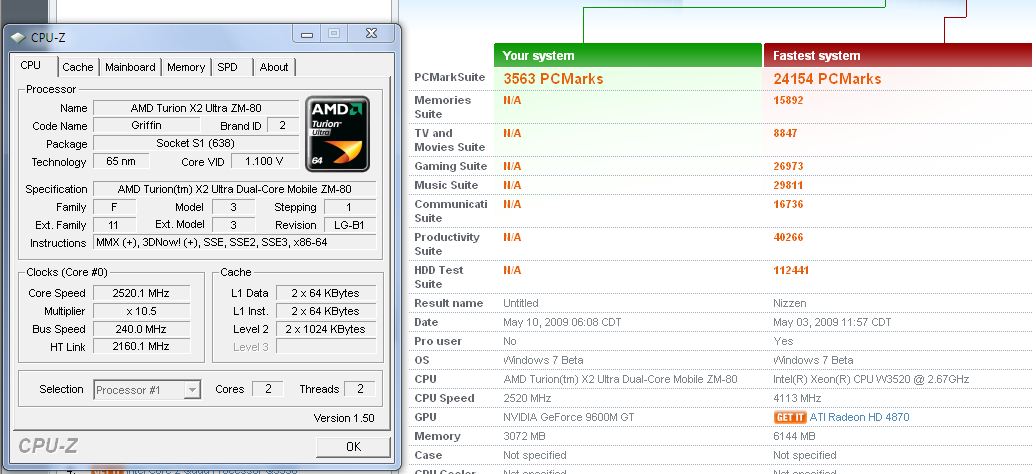The height and width of the screenshot is (474, 1036).
Task: Click the Memory value 3072 MB
Action: tap(525, 436)
